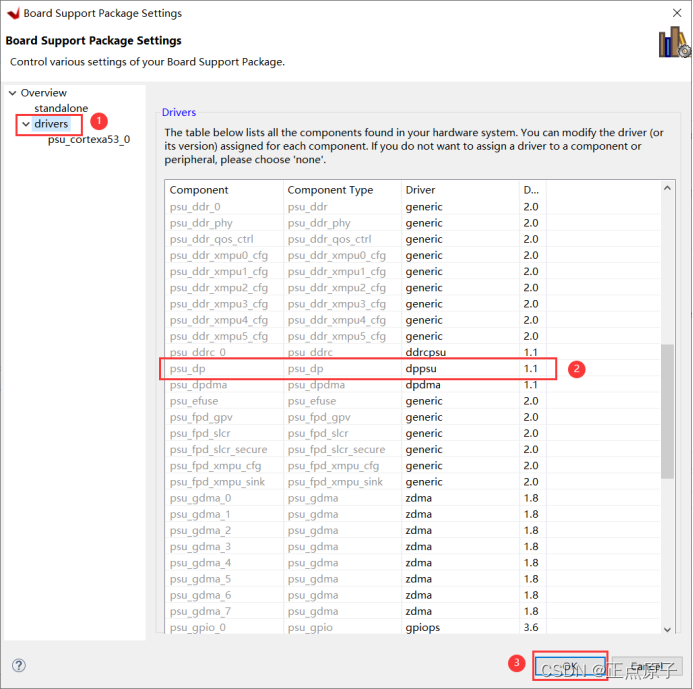
Task: Close the Board Support Package Settings dialog
Action: pos(677,13)
